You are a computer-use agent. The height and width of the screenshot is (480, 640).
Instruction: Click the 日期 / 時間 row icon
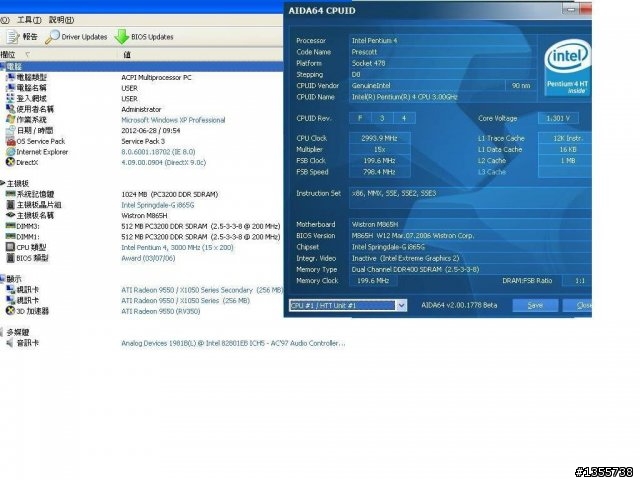(x=11, y=130)
